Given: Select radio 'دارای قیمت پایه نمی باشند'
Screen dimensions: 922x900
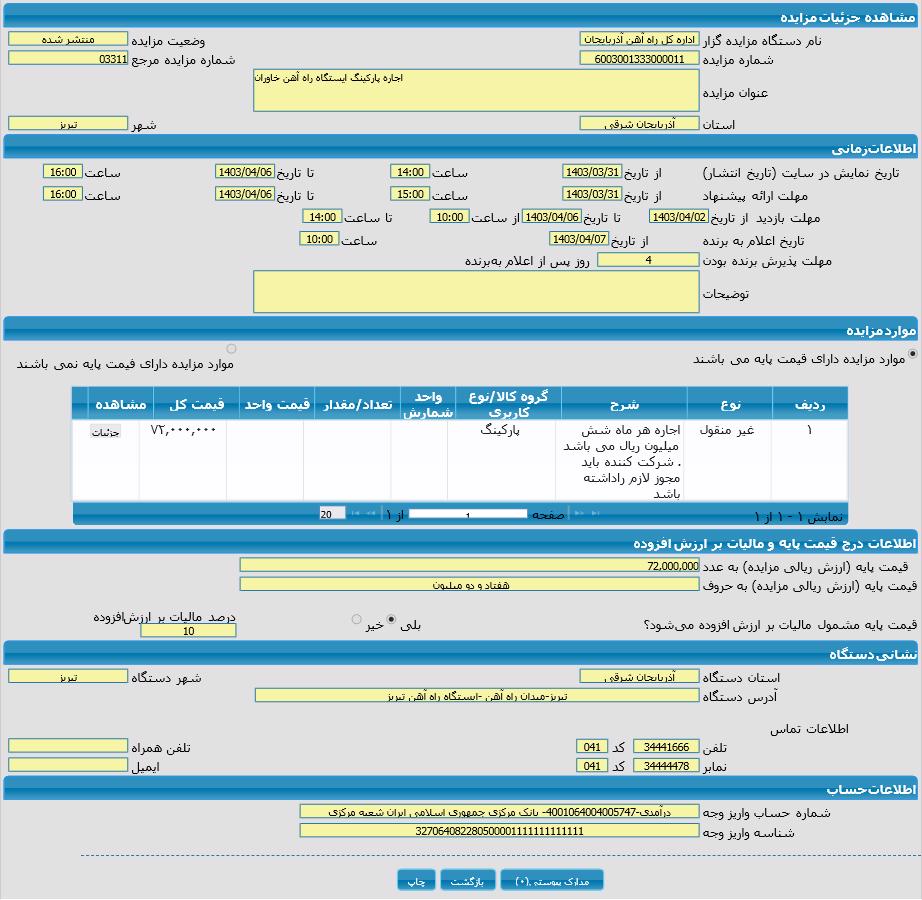Looking at the screenshot, I should (232, 349).
